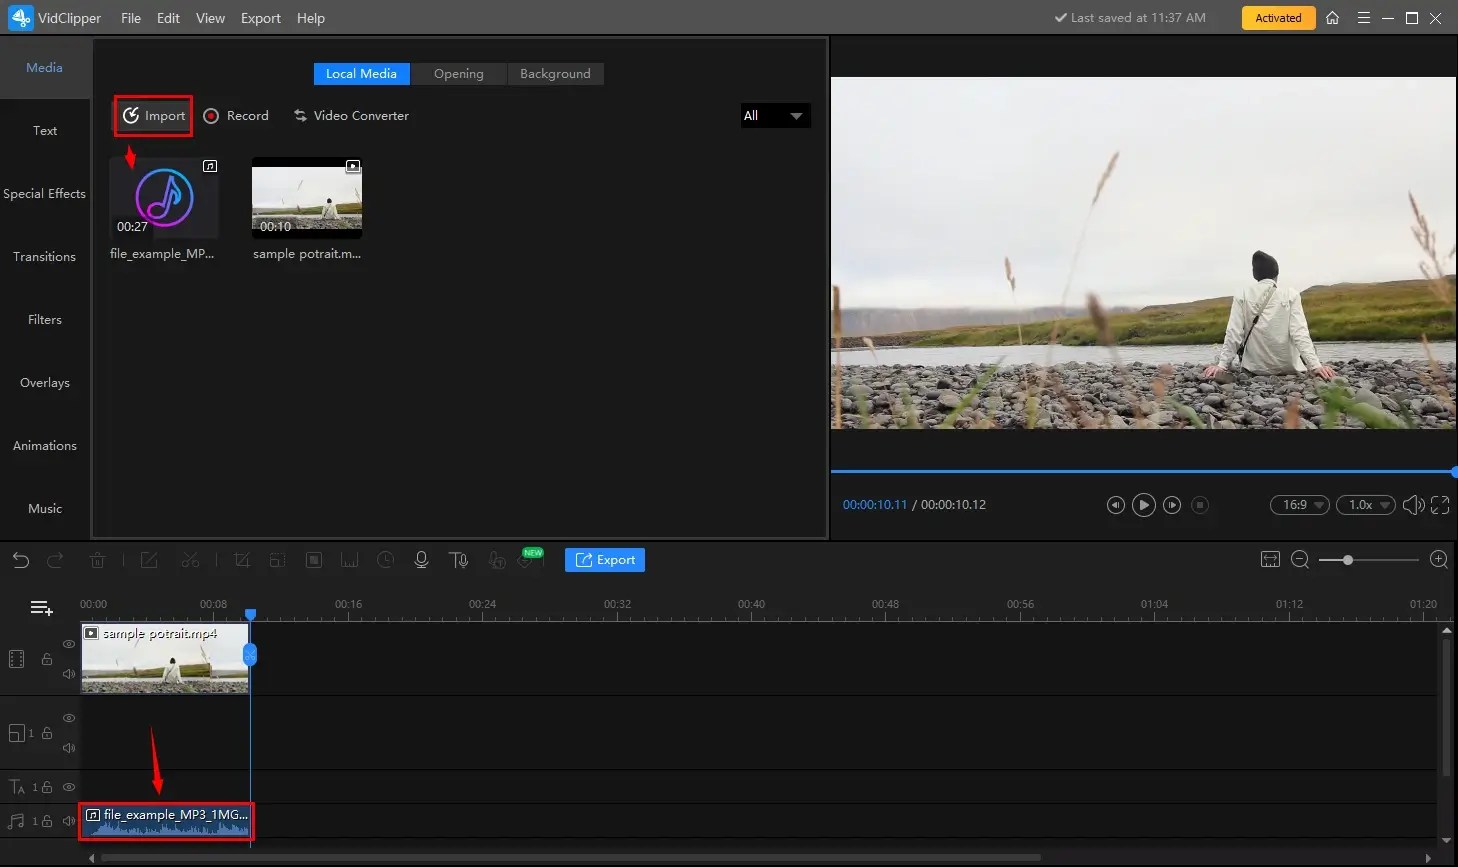This screenshot has height=867, width=1458.
Task: Click the blue Export button
Action: [604, 559]
